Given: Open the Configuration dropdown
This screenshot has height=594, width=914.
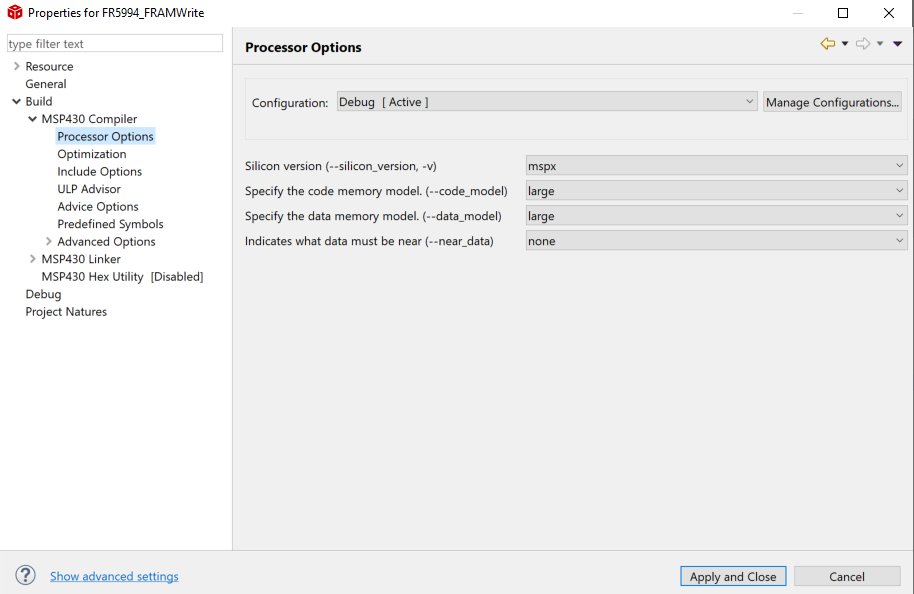Looking at the screenshot, I should click(x=749, y=101).
